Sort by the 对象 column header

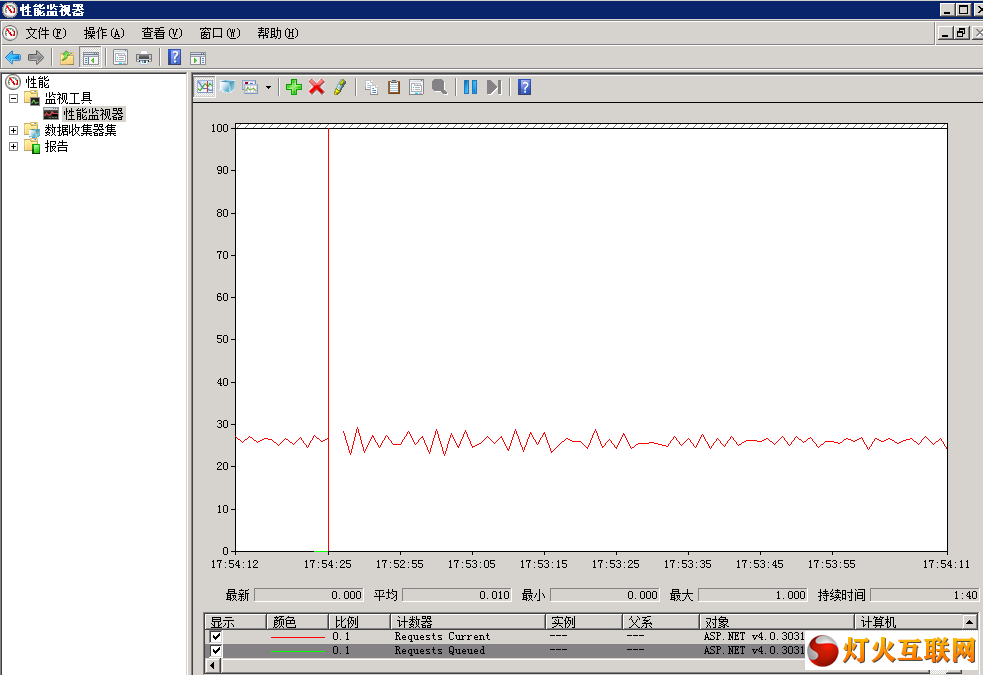[777, 622]
